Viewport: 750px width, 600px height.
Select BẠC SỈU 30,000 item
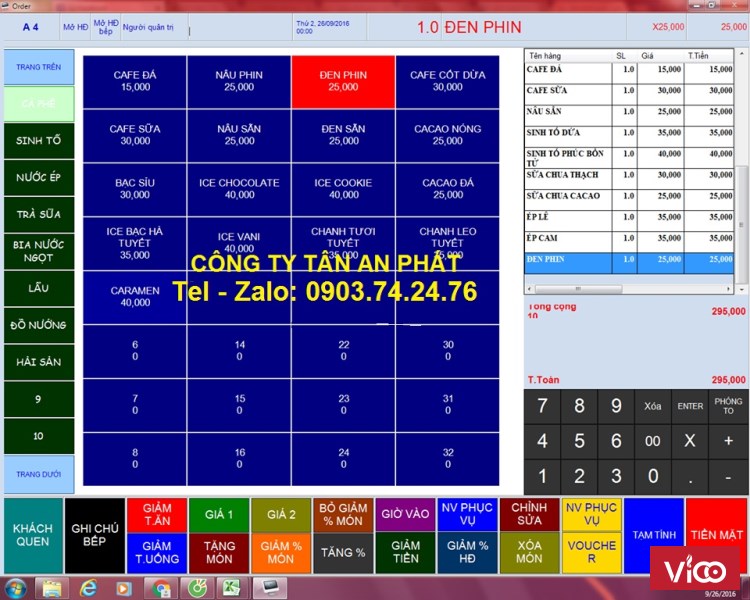pyautogui.click(x=135, y=189)
